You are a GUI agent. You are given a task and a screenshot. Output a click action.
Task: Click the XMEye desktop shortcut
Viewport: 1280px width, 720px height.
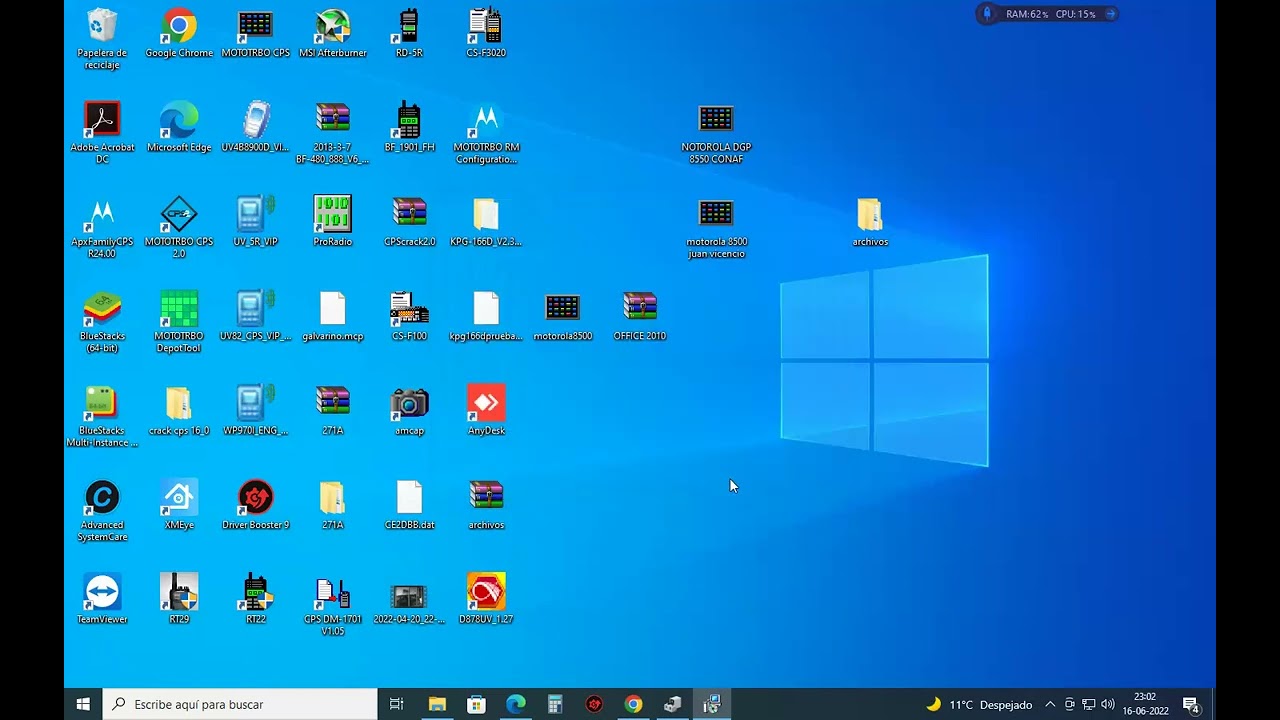[179, 505]
